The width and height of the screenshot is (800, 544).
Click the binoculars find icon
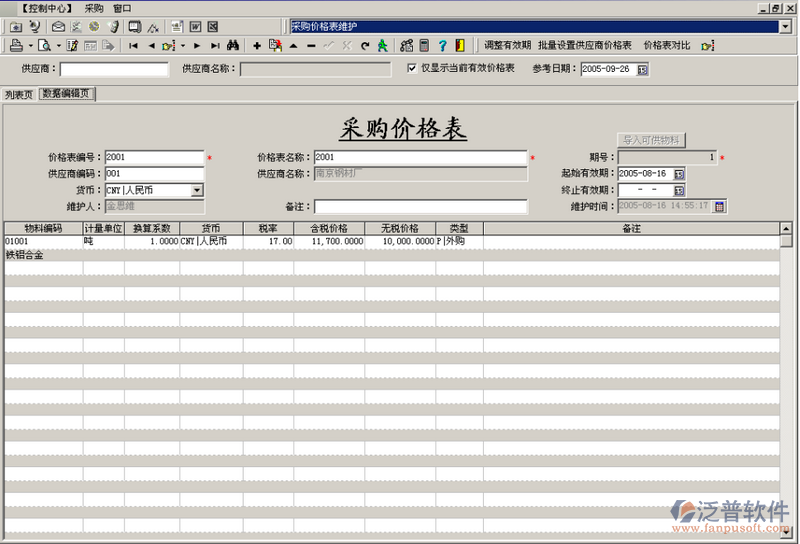click(x=232, y=46)
